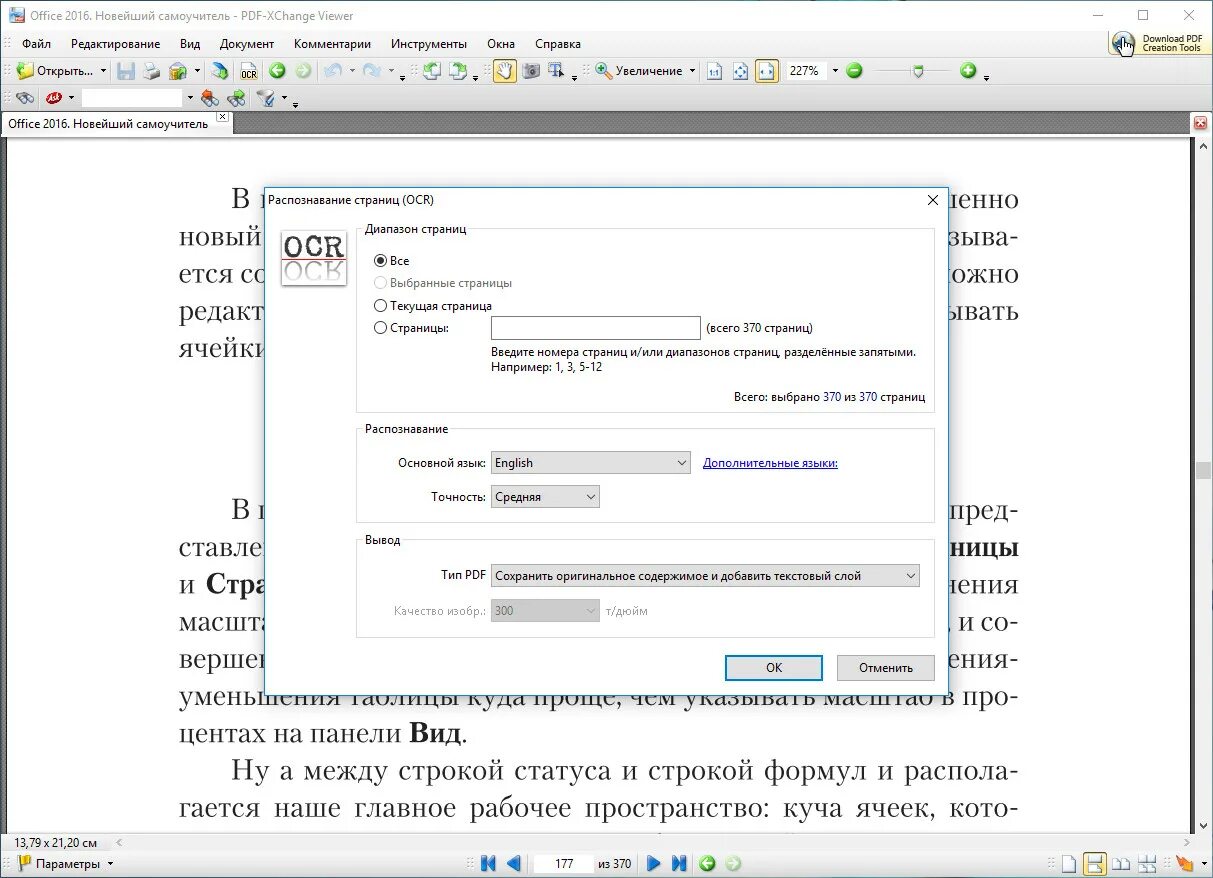Expand the search box dropdown arrow
Viewport: 1213px width, 878px height.
(x=190, y=98)
